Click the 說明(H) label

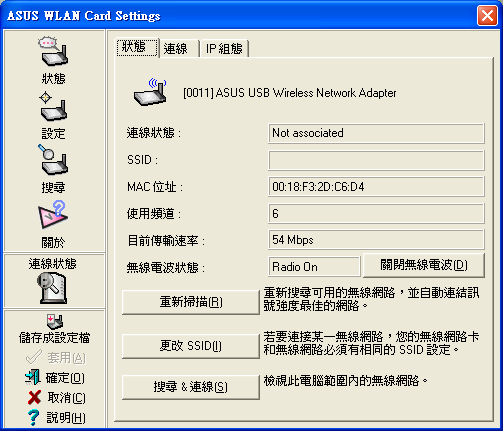click(66, 418)
